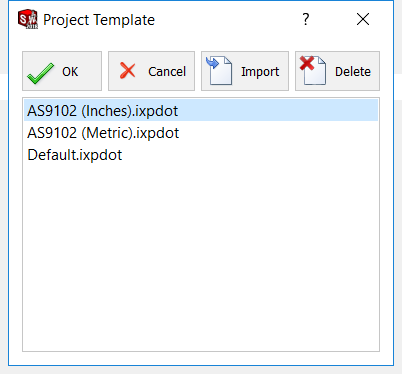The image size is (402, 374).
Task: Choose the AS9102 (Metric).ixpdot template
Action: click(201, 133)
